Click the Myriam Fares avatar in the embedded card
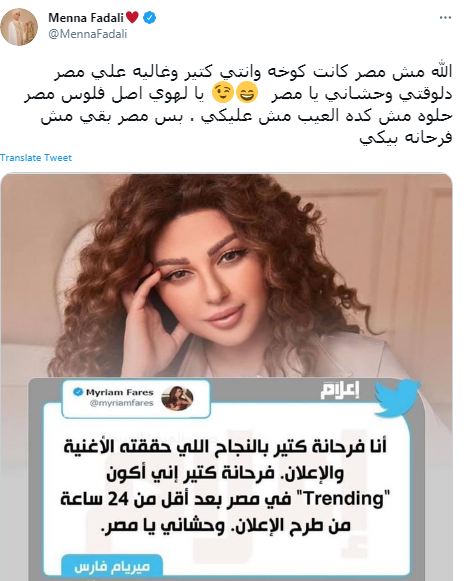This screenshot has height=581, width=464. click(177, 398)
